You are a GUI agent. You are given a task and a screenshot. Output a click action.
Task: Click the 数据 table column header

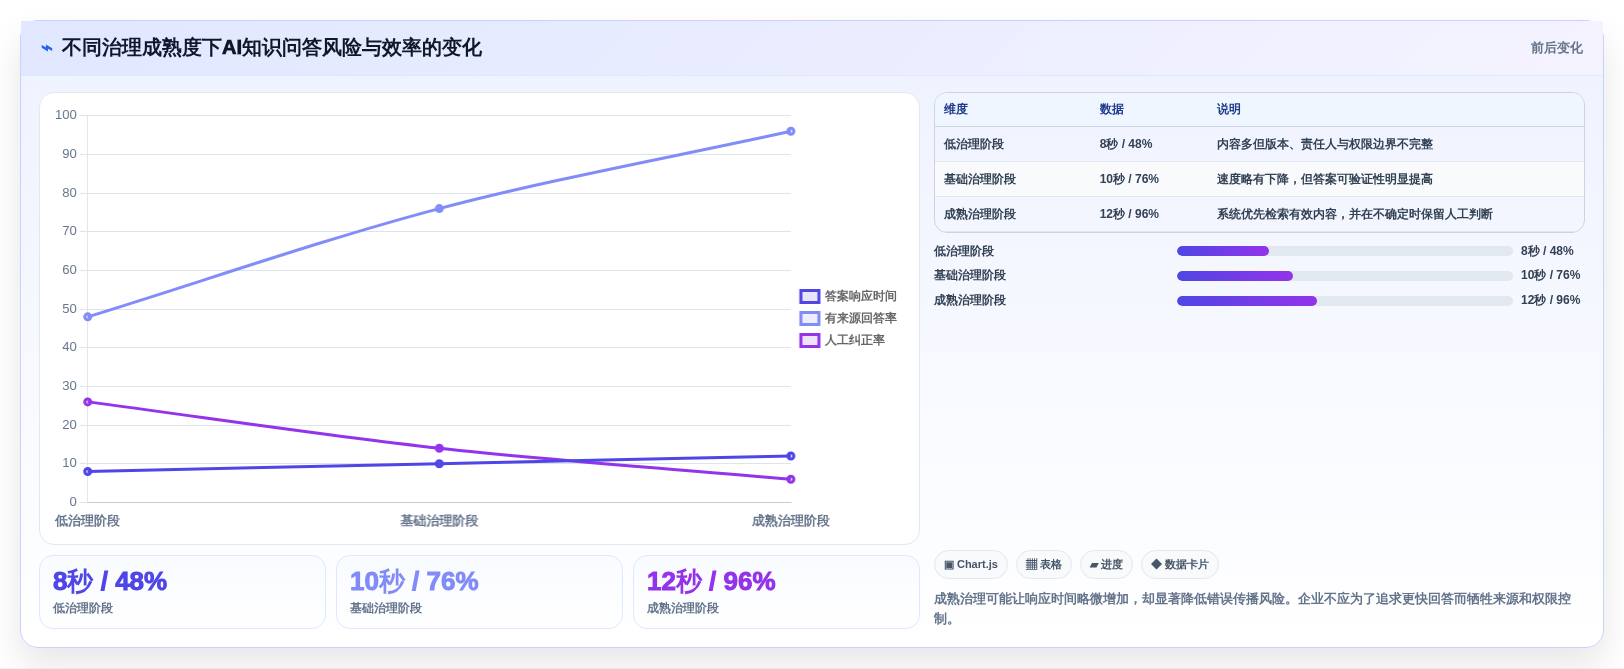point(1112,110)
